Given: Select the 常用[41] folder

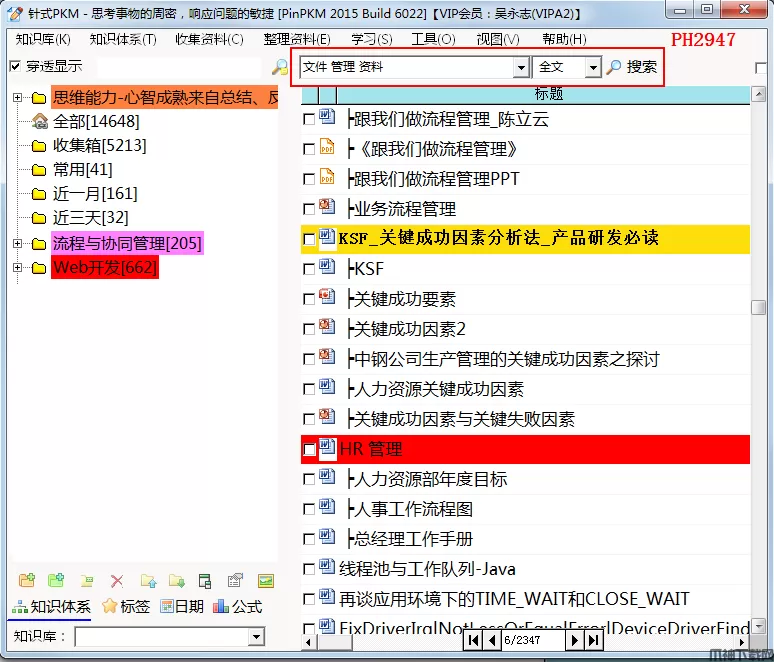Looking at the screenshot, I should (x=82, y=169).
